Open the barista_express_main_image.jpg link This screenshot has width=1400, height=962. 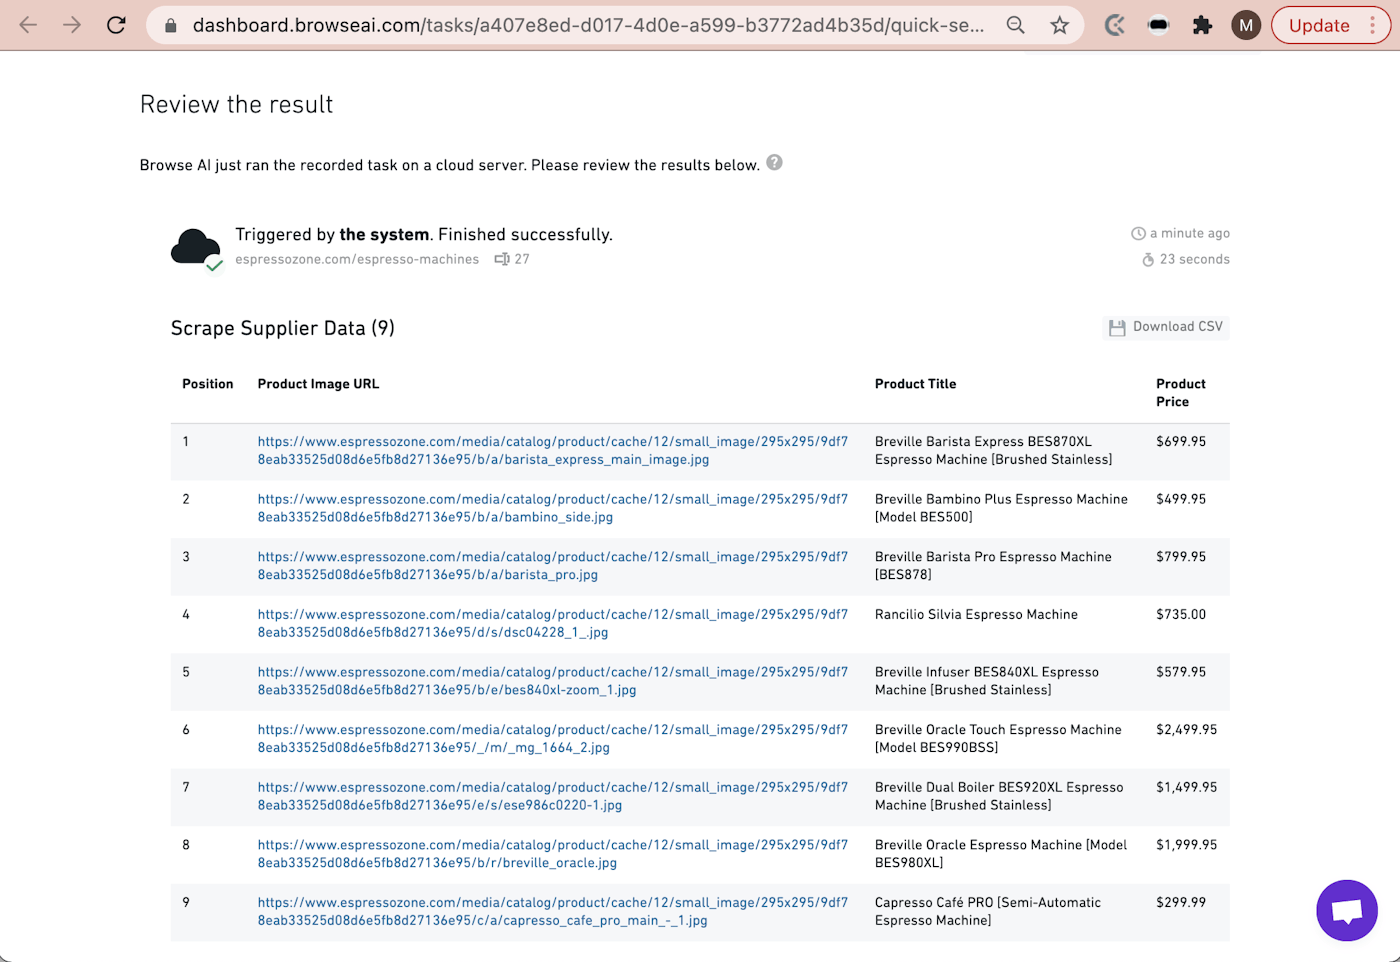(553, 451)
